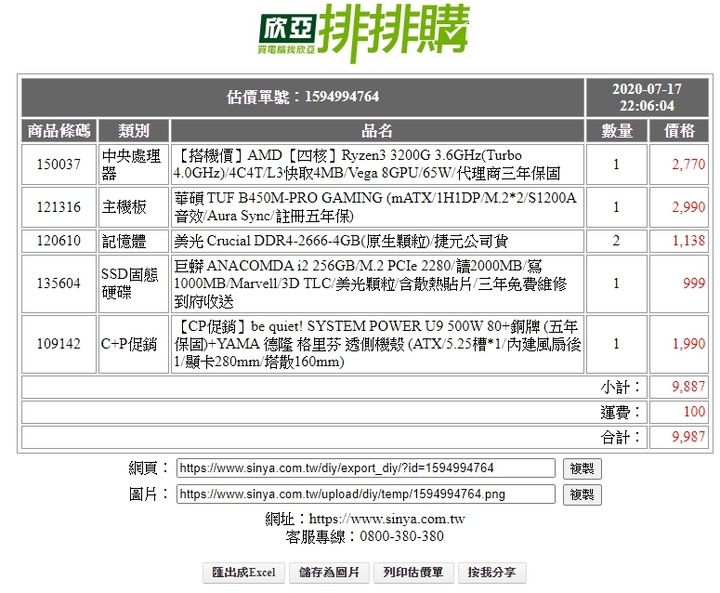Click the 合計 label
720x593 pixels.
click(620, 437)
